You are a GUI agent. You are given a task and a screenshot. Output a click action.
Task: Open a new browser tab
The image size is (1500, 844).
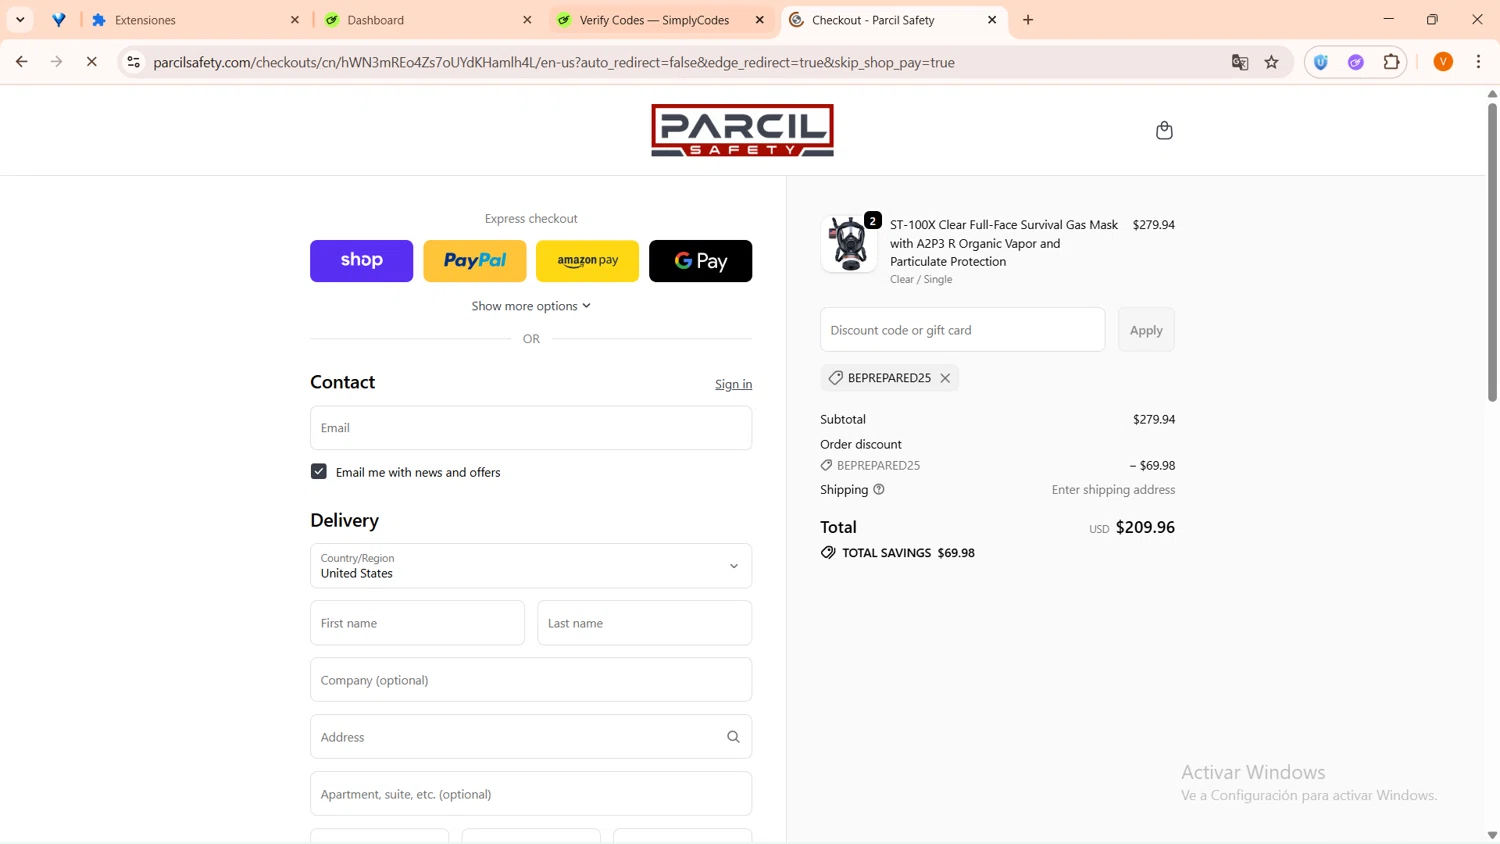click(1028, 20)
